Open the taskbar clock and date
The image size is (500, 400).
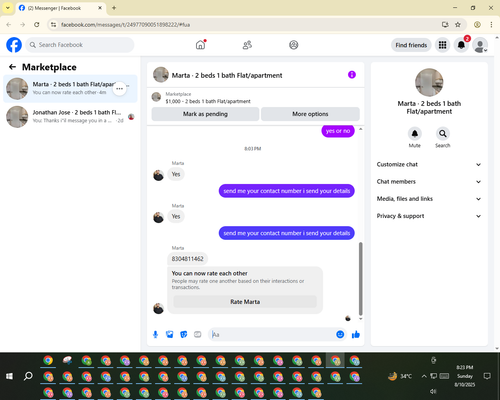[465, 376]
